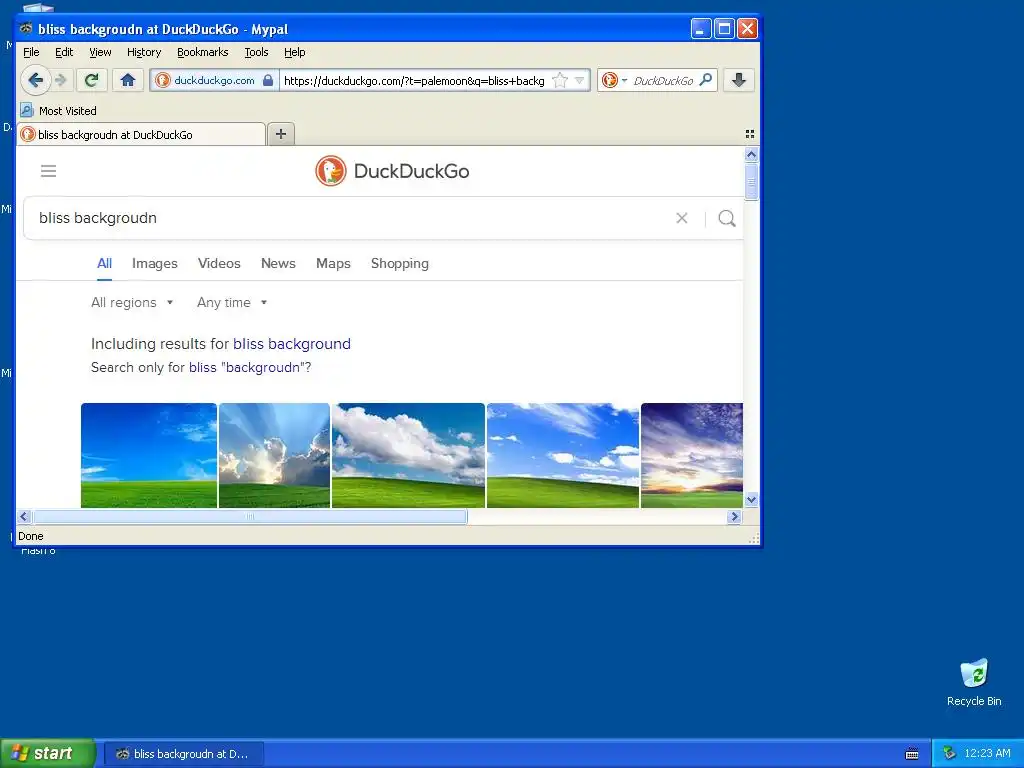Open a new tab with the plus button

[x=281, y=134]
